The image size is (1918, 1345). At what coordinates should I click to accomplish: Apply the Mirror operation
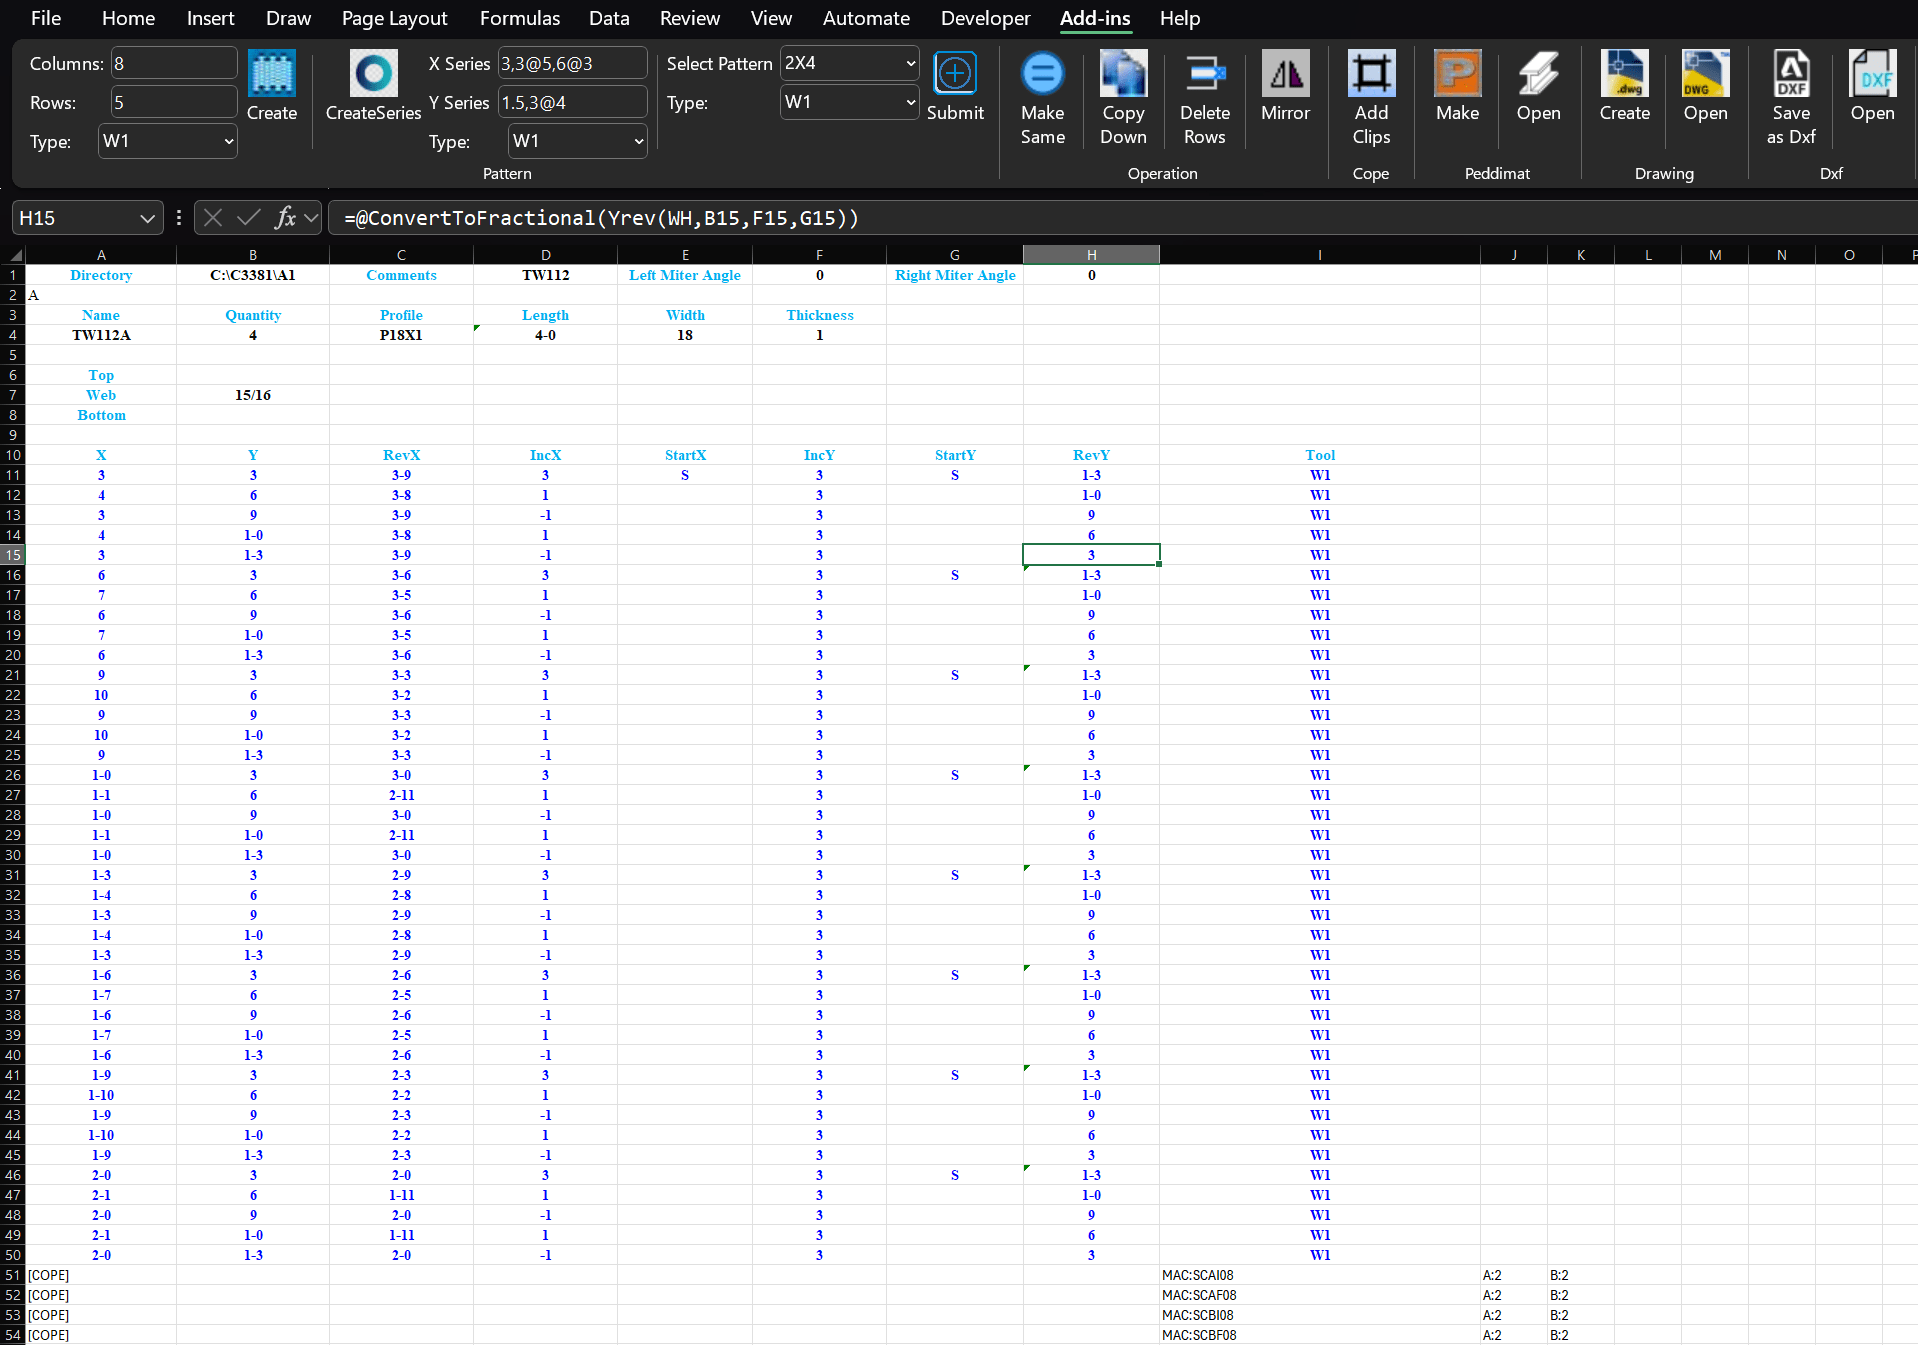tap(1285, 75)
